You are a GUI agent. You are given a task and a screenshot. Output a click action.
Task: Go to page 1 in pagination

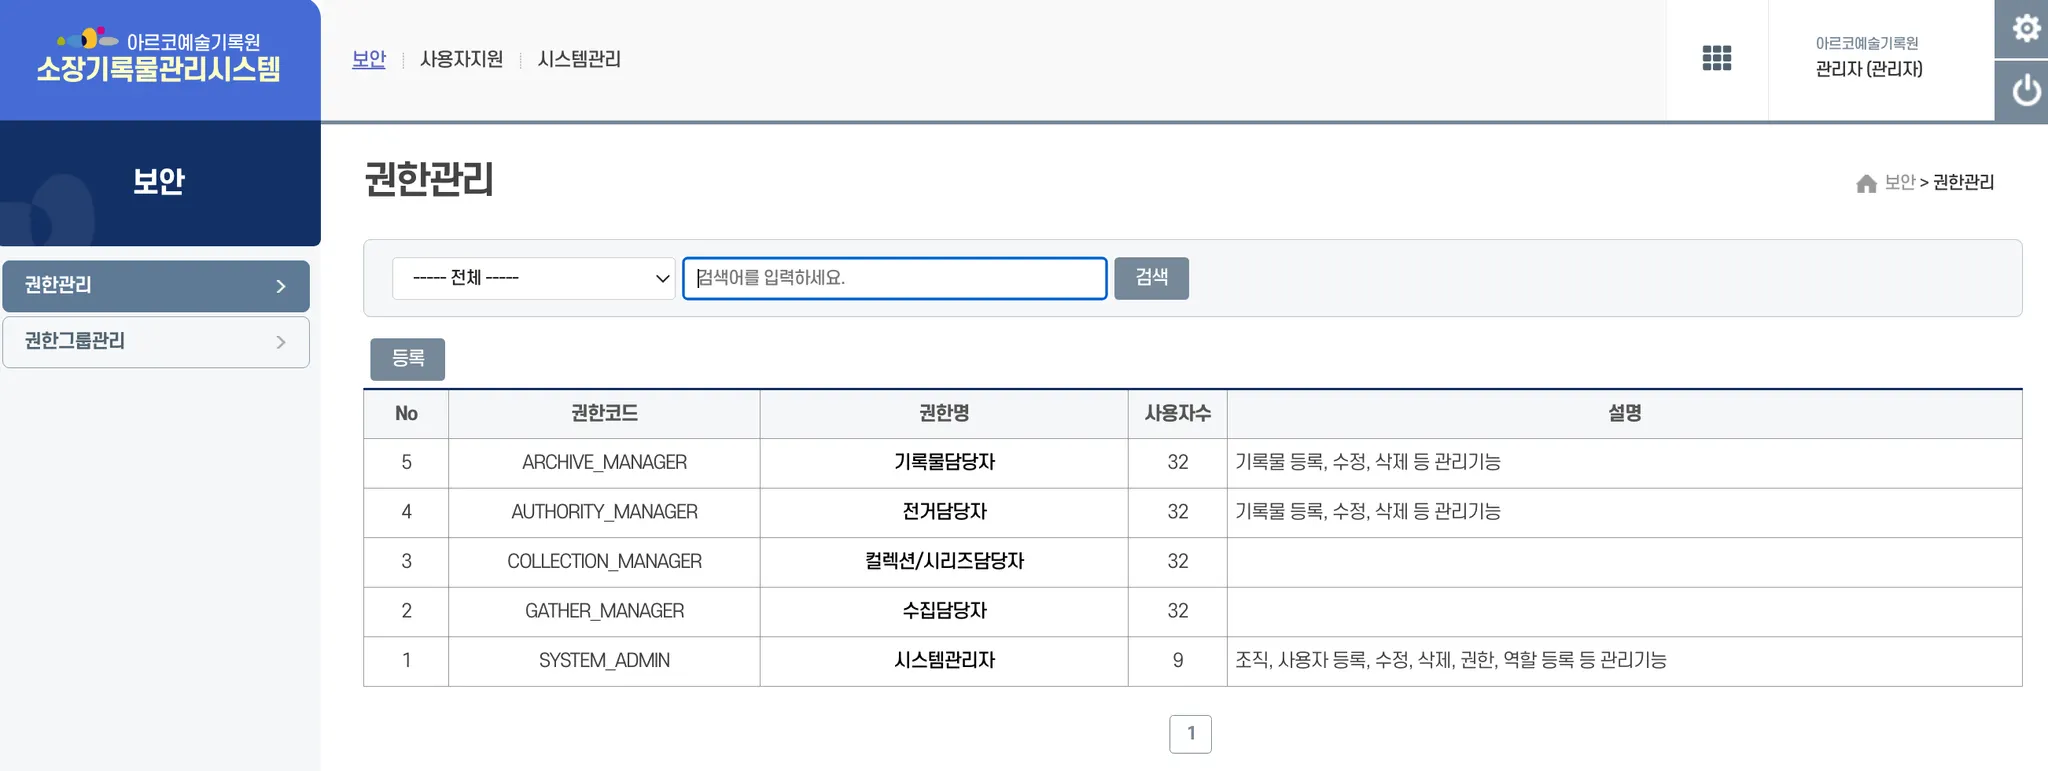pyautogui.click(x=1190, y=734)
